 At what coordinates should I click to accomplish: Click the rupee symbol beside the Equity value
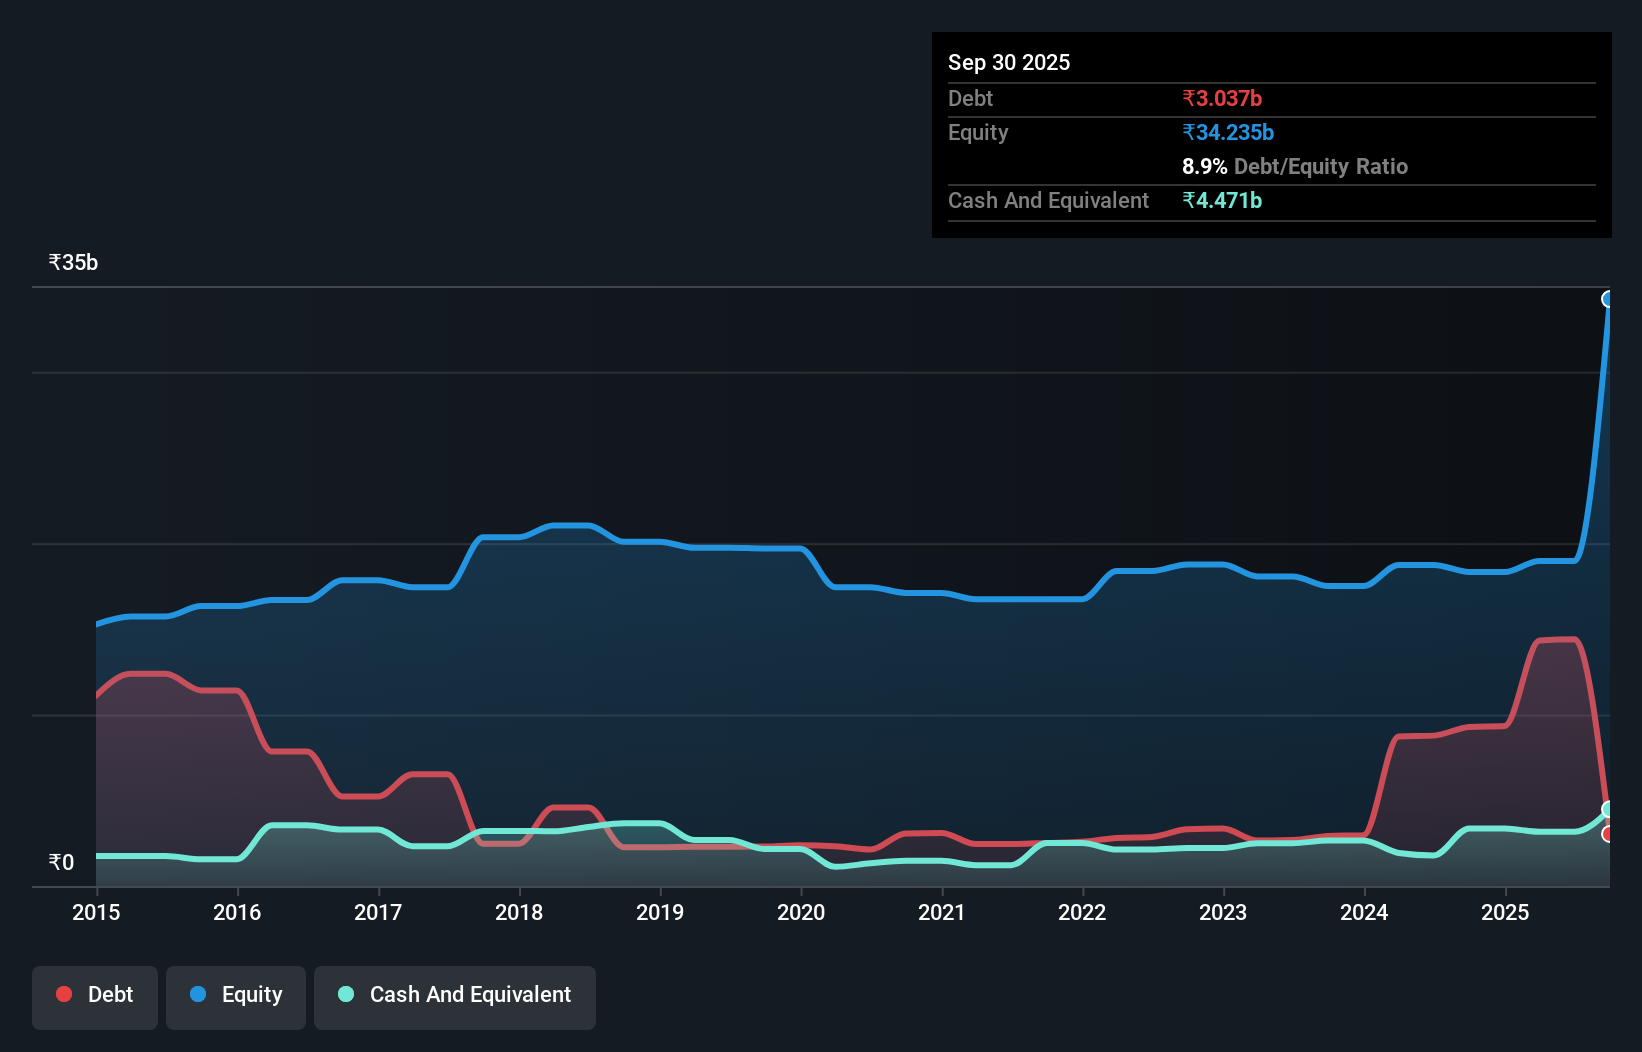tap(1189, 132)
